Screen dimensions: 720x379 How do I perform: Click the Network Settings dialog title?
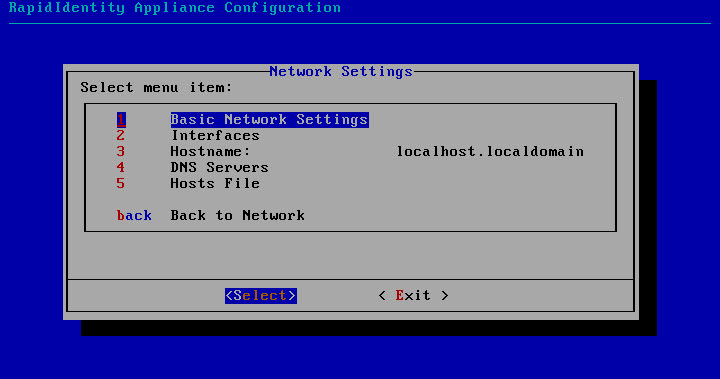341,72
